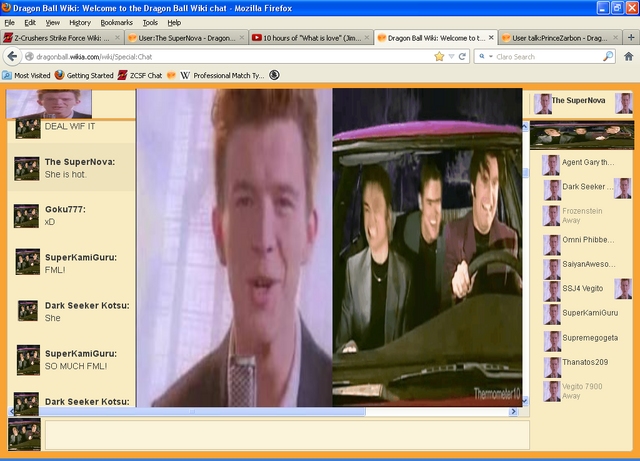Go to the browser Home page icon
The height and width of the screenshot is (461, 640).
(x=629, y=56)
